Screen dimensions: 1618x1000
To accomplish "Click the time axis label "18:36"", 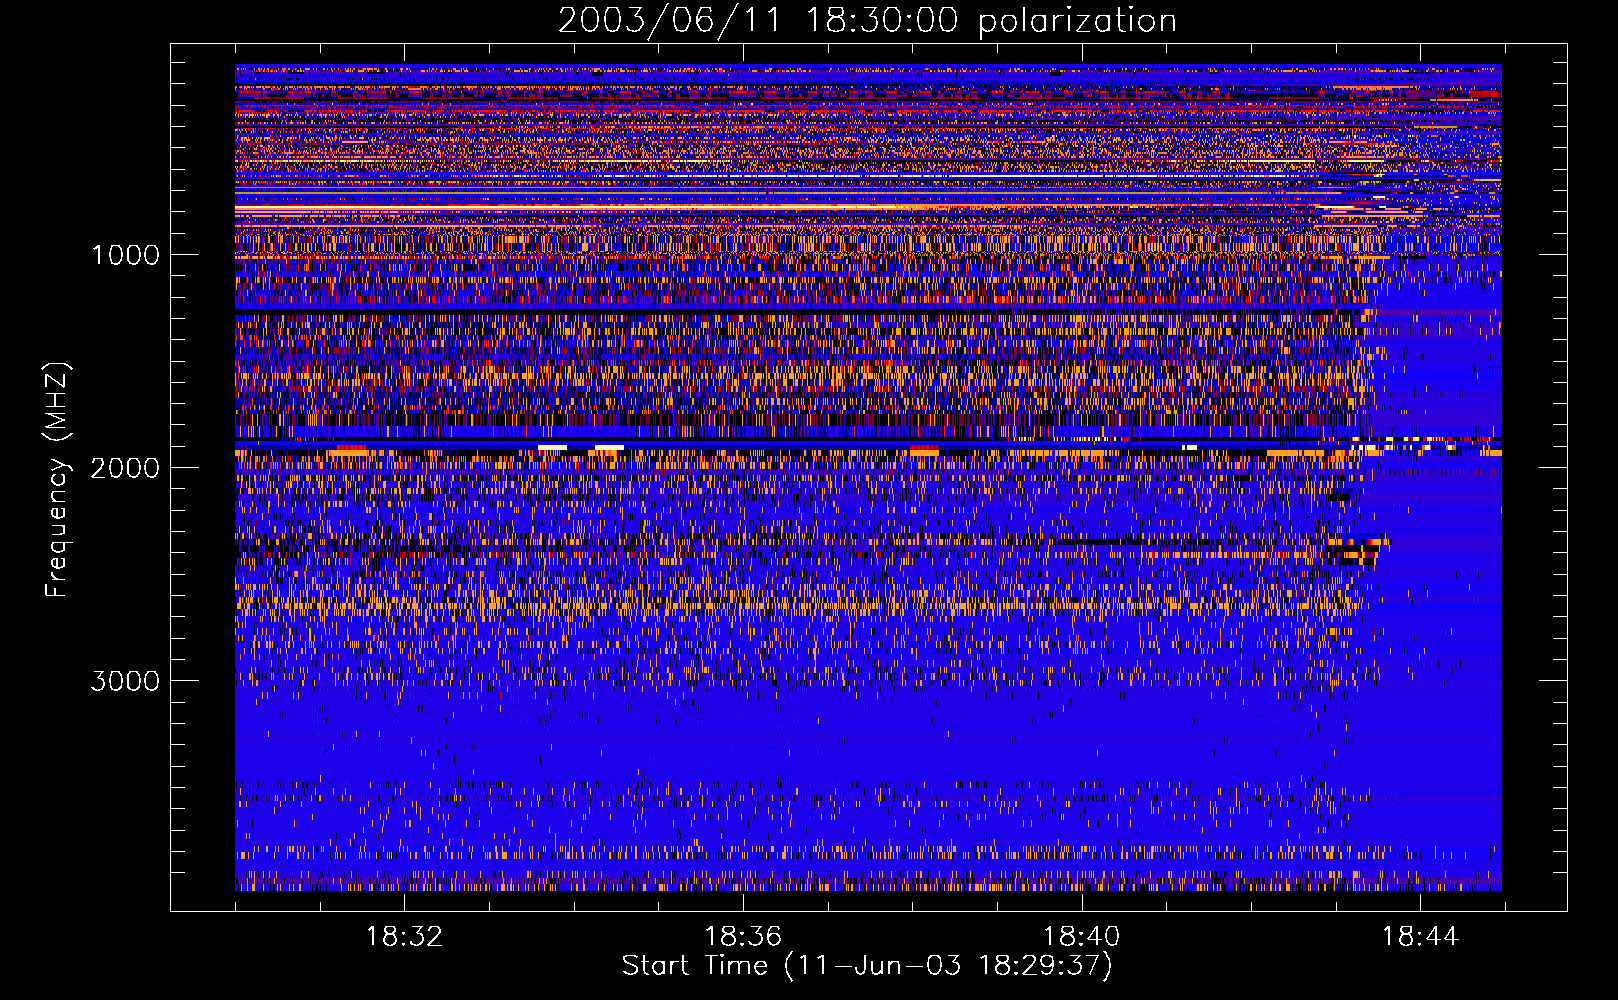I will click(743, 937).
